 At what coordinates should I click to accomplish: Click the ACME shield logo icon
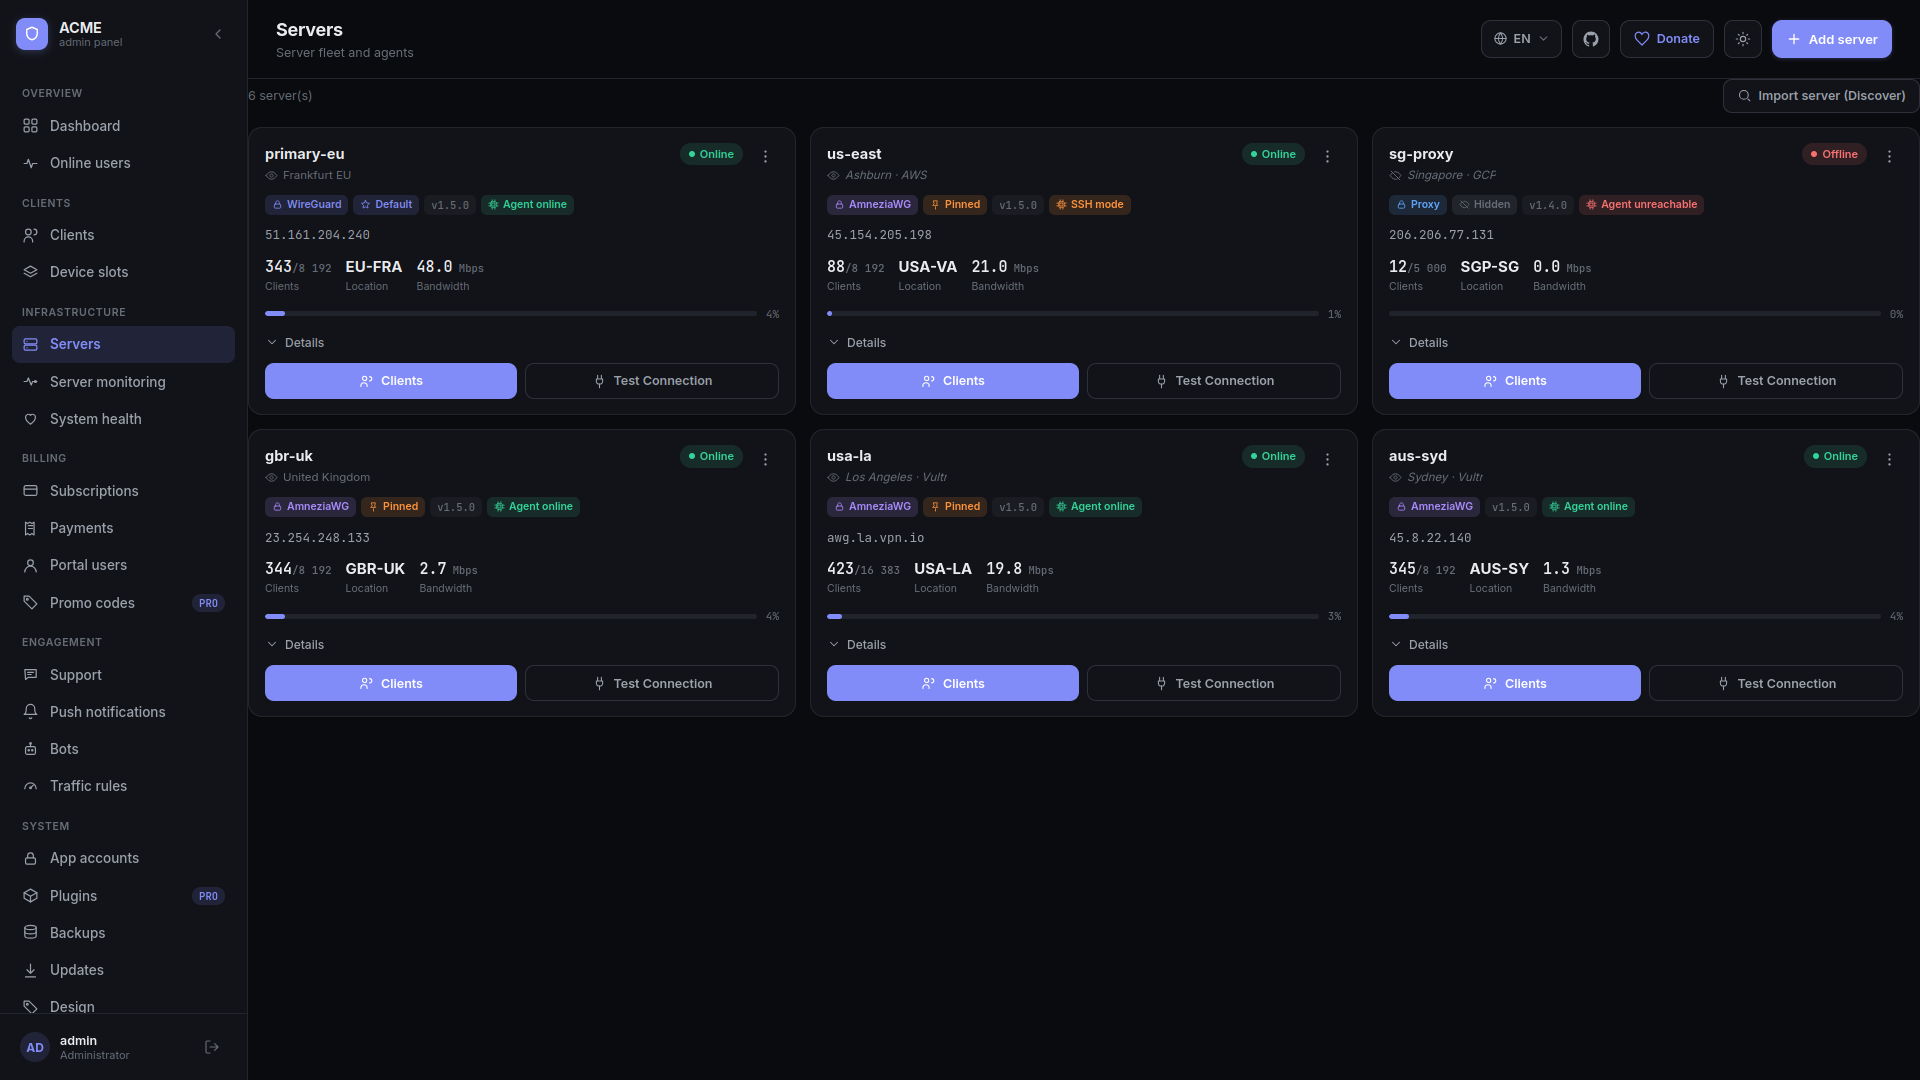tap(32, 34)
